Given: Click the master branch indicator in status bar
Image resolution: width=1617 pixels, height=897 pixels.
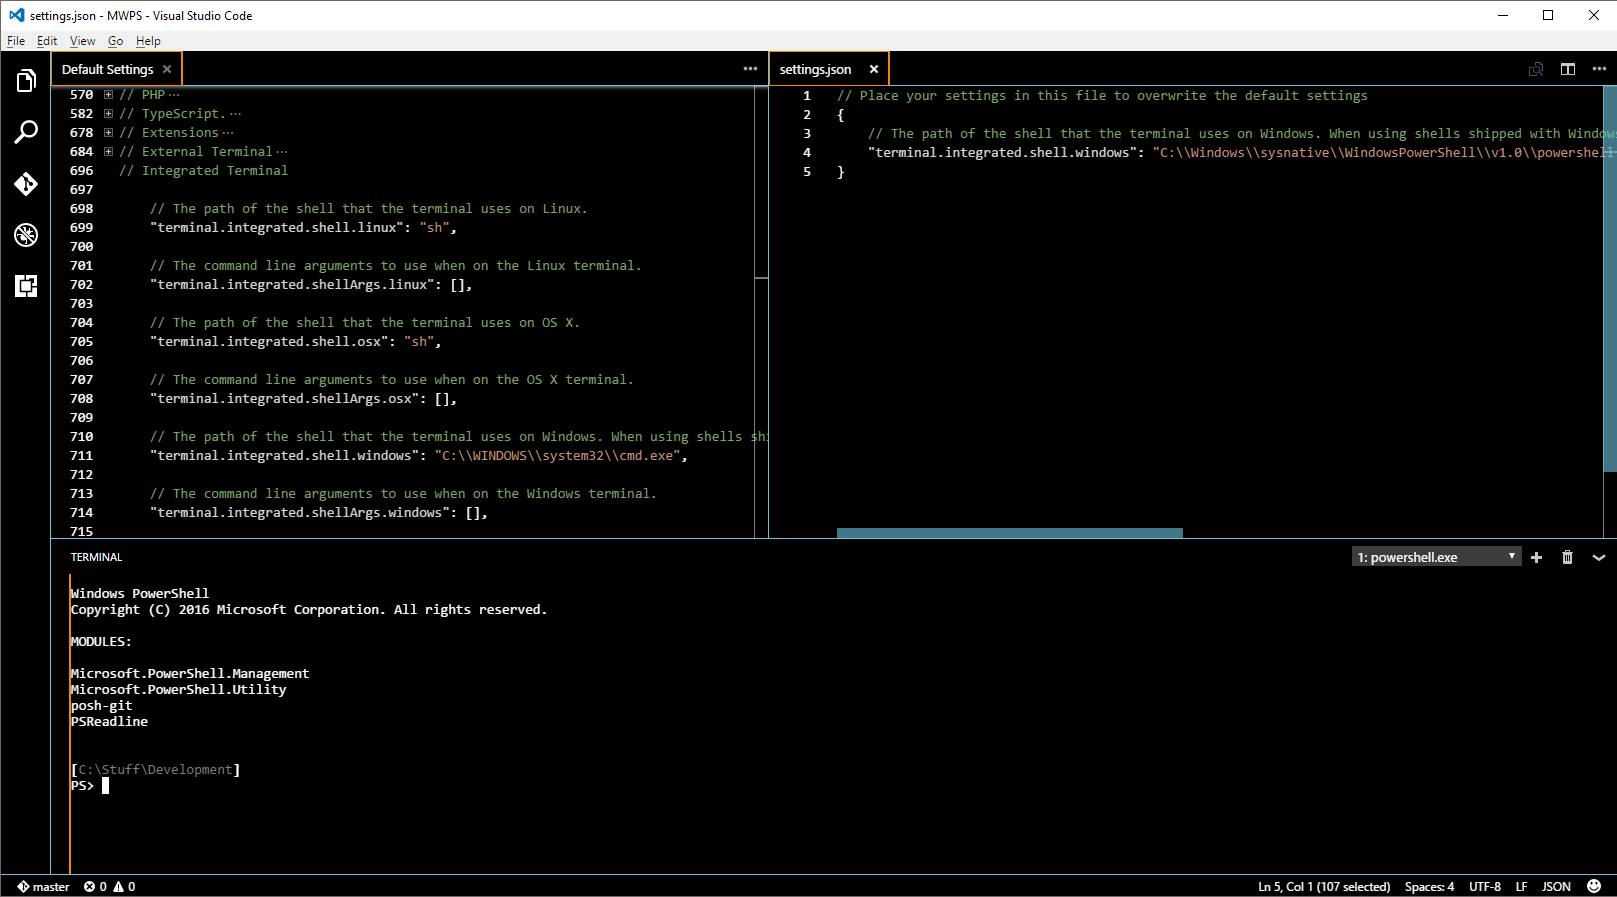Looking at the screenshot, I should tap(43, 886).
